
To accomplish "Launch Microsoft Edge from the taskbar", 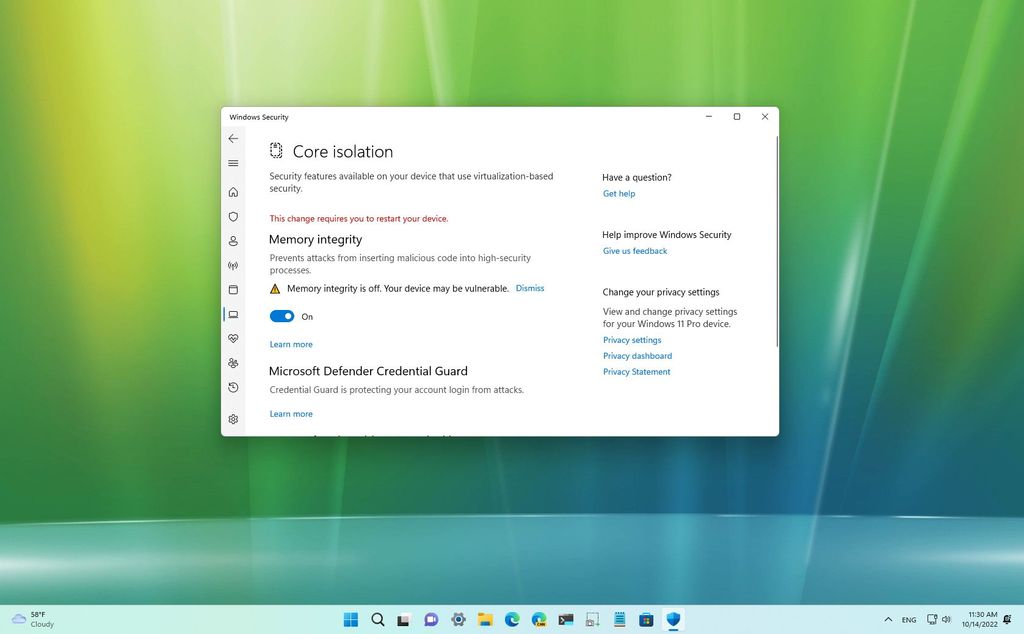I will point(512,620).
